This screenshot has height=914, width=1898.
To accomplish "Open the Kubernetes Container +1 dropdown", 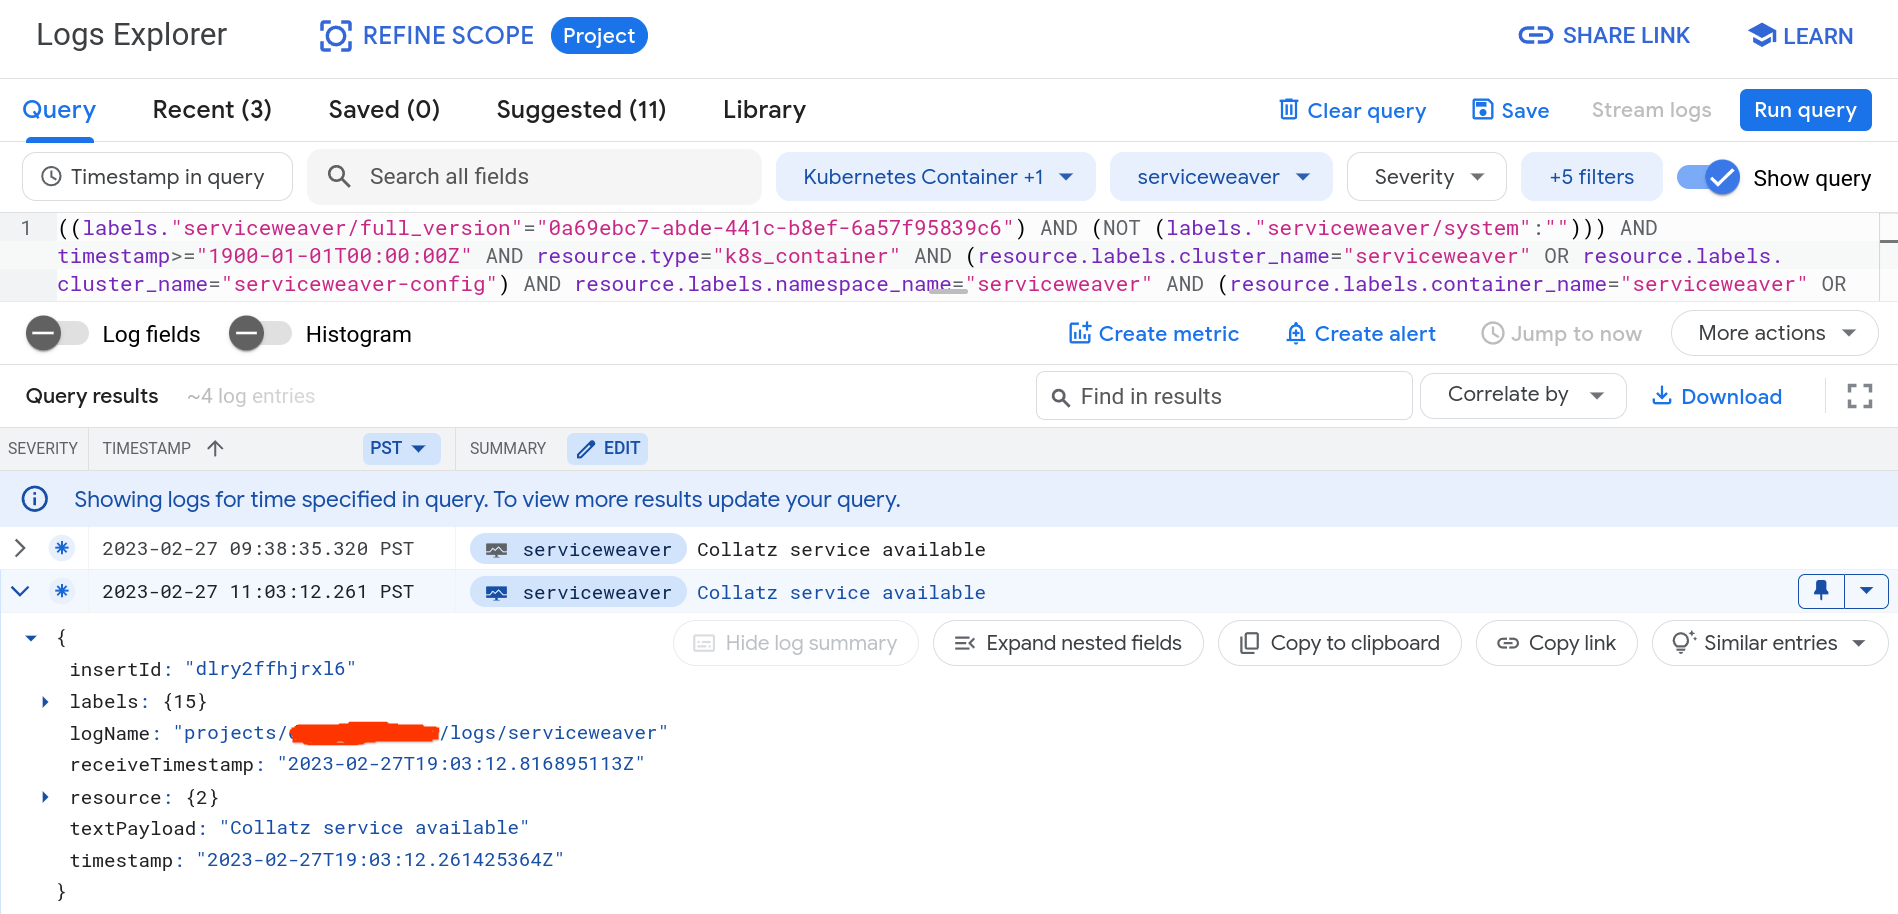I will 936,177.
